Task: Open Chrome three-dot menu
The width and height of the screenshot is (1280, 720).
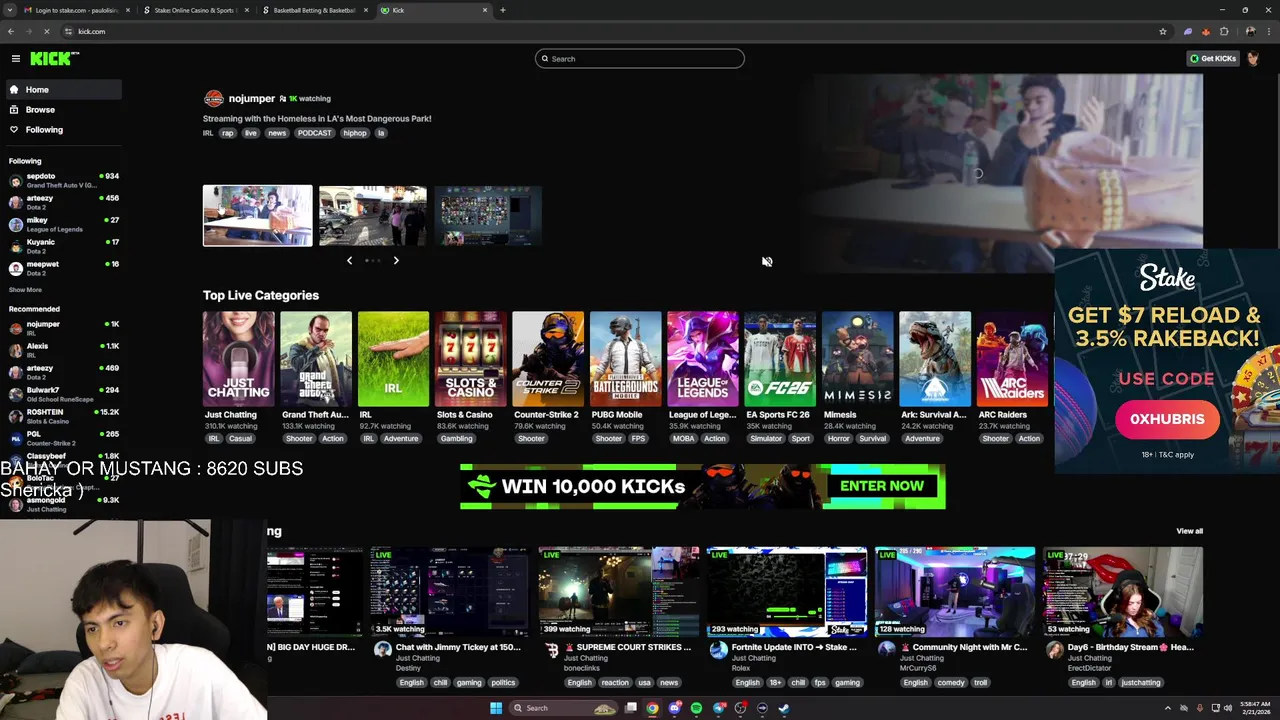Action: click(1269, 32)
